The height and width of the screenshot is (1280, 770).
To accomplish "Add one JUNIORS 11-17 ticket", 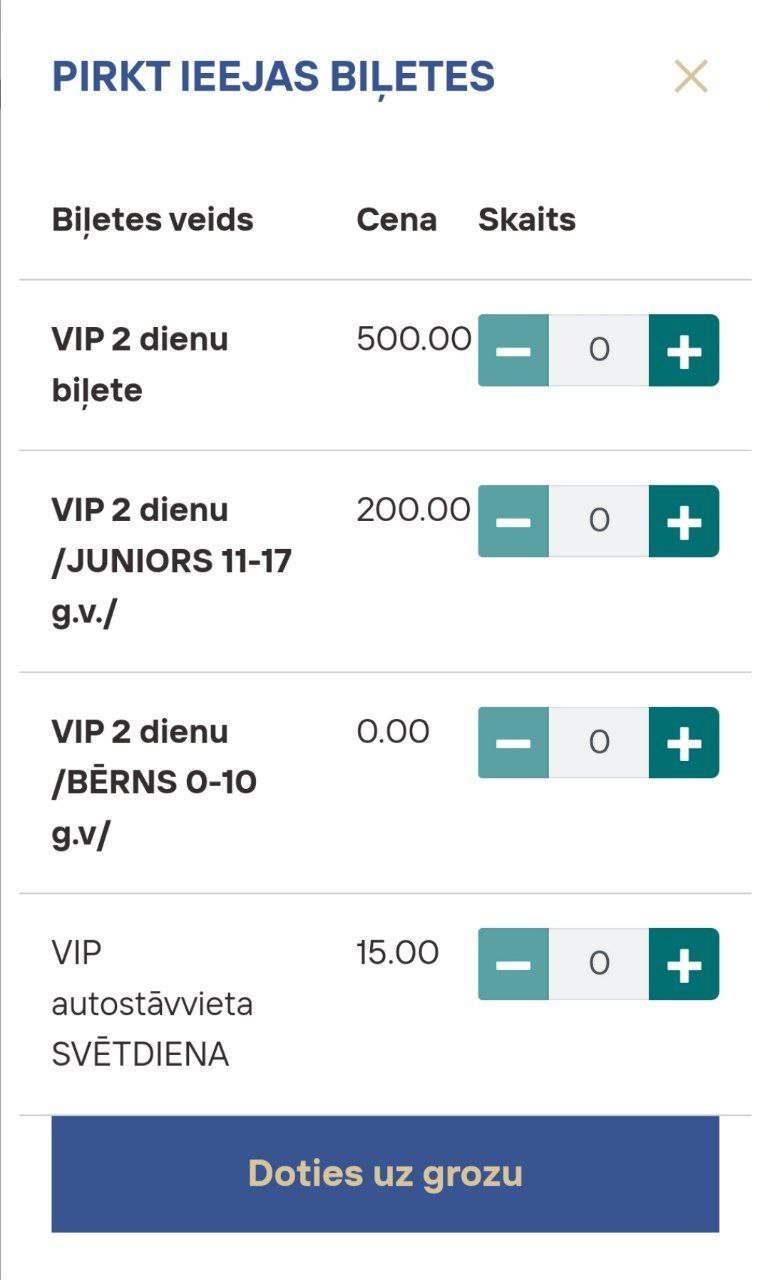I will tap(684, 521).
